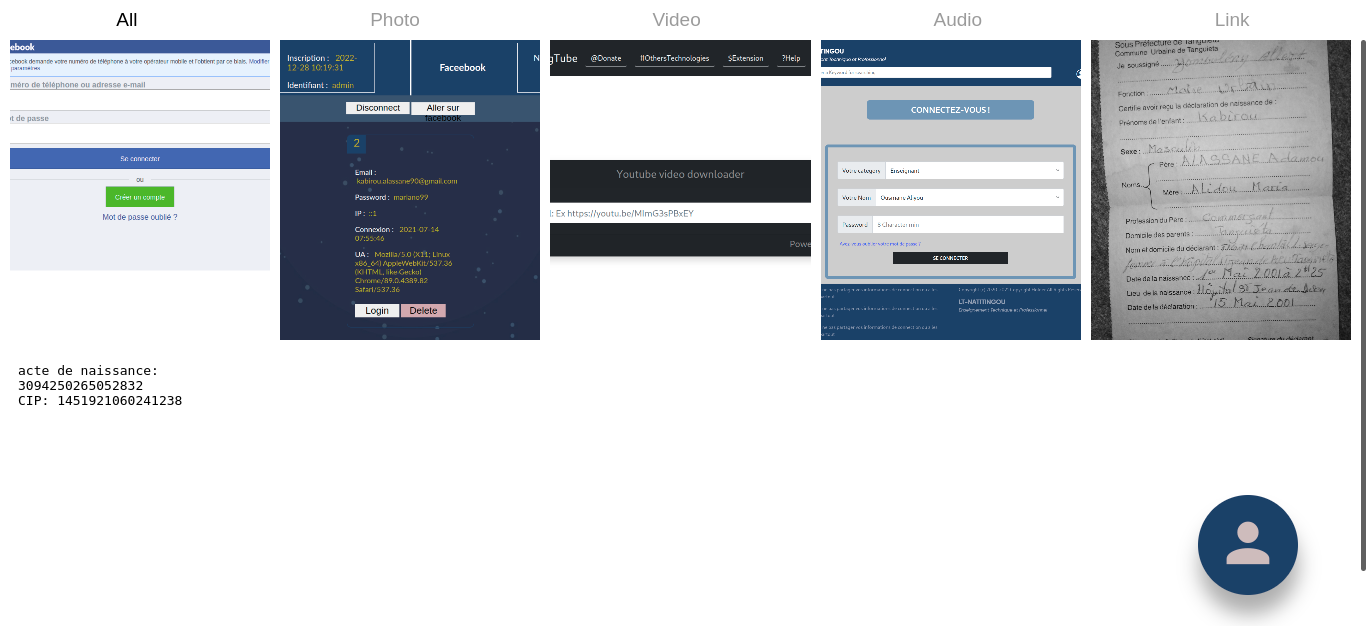Click the 'acte de naissance:' text

[88, 371]
